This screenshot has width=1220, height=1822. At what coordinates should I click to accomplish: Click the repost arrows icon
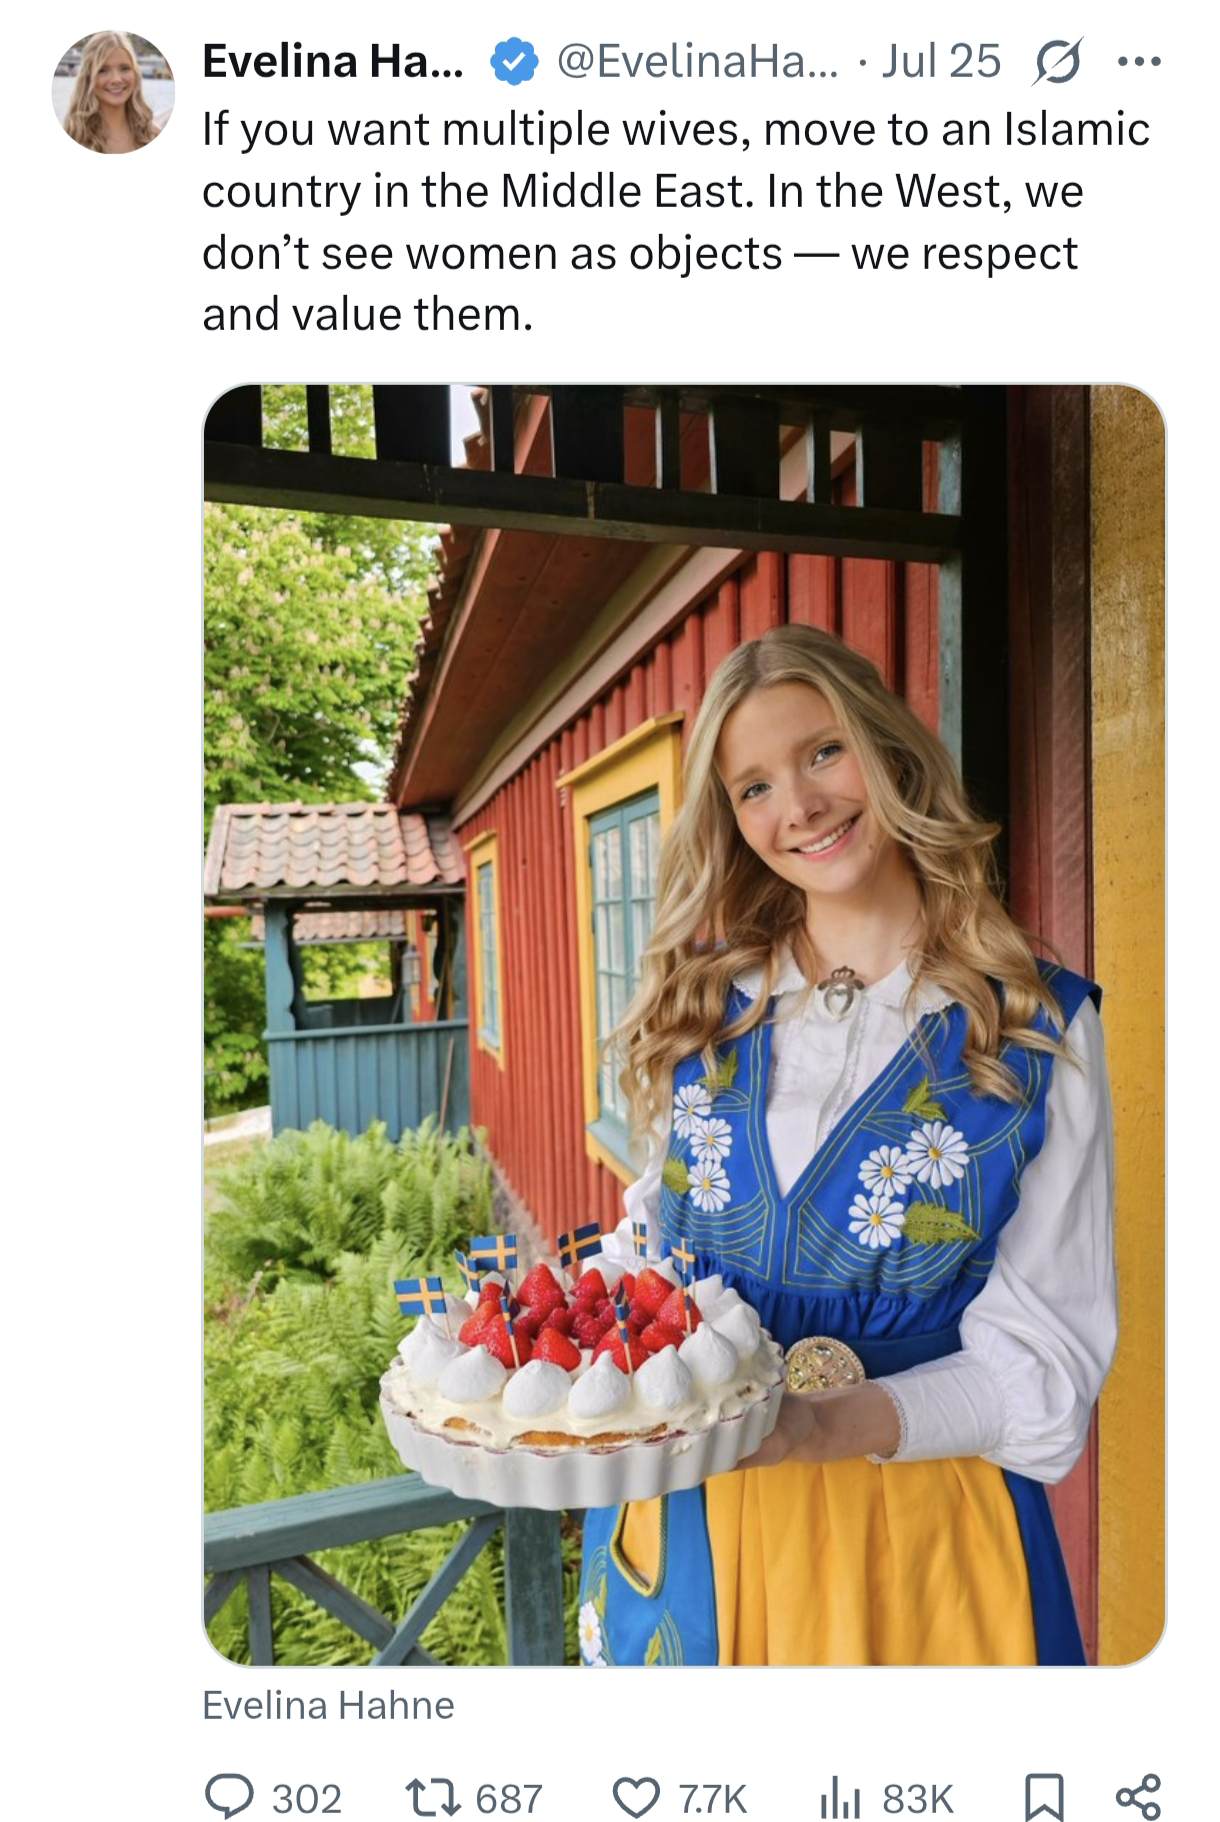pos(432,1798)
